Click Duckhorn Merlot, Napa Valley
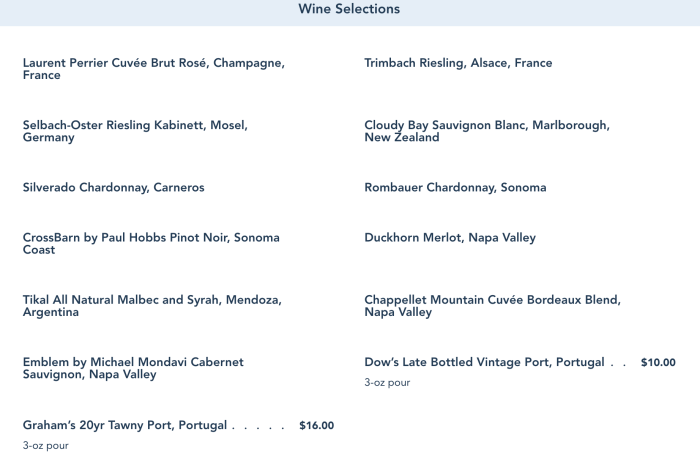 point(450,238)
